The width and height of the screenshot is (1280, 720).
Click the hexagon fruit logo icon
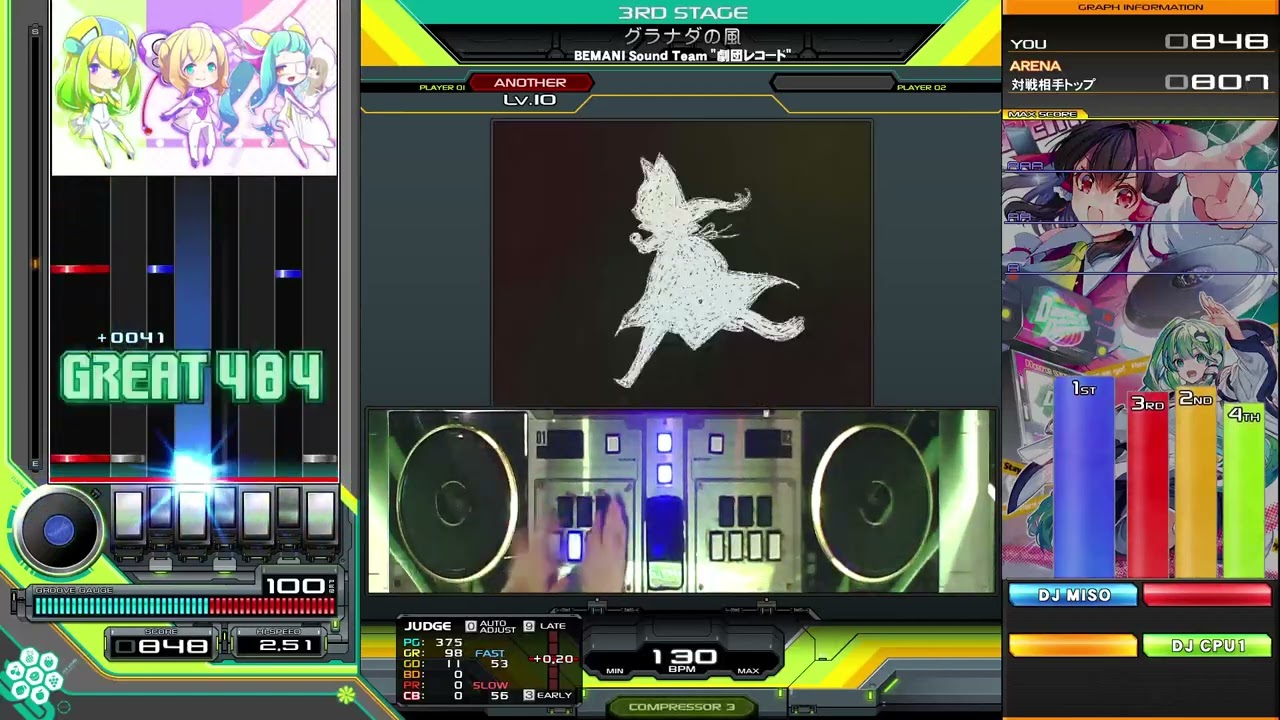(33, 676)
